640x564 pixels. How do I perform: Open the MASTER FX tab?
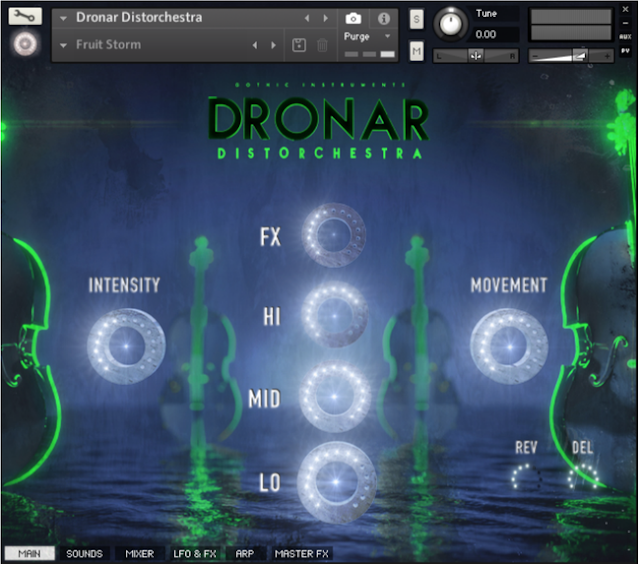[x=302, y=553]
